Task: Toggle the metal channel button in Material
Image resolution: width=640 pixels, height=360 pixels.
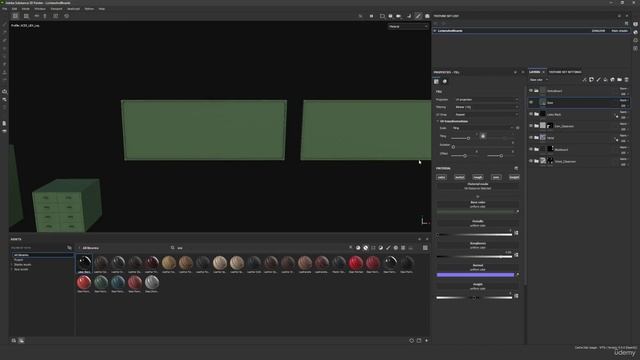Action: [x=460, y=177]
